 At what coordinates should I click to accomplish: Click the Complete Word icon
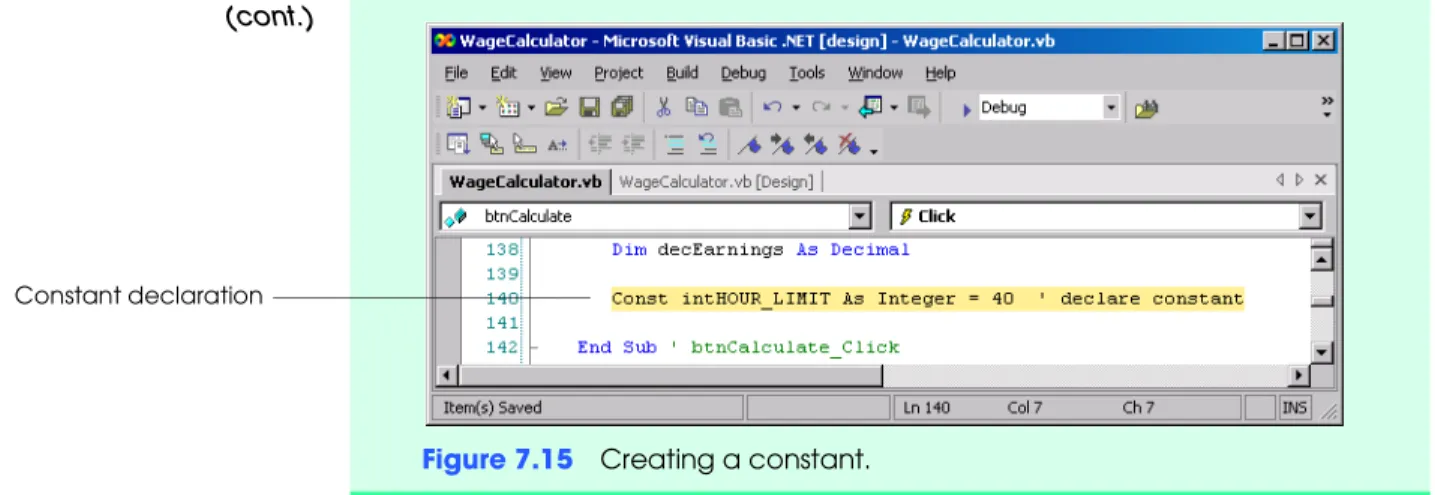pos(557,146)
